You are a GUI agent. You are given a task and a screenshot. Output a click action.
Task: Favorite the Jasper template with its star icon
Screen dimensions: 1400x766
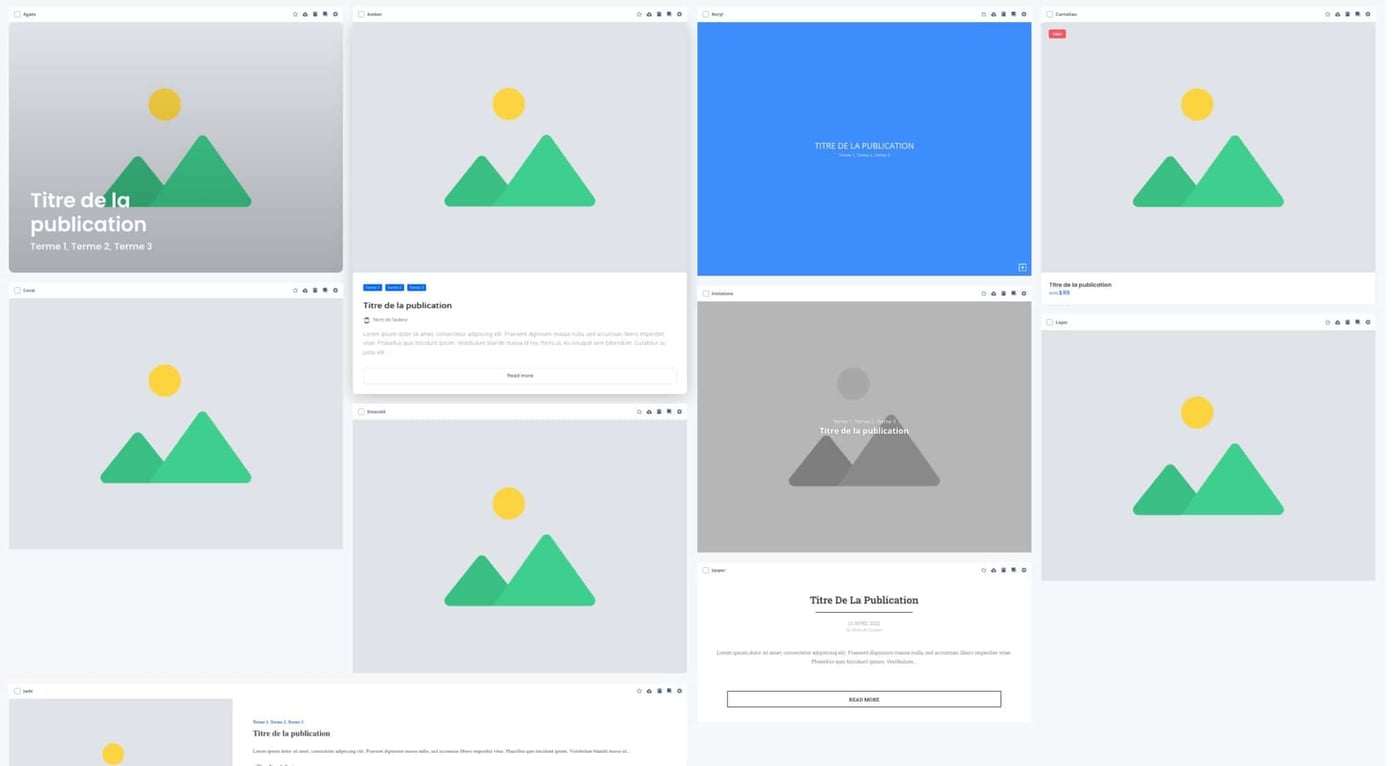pyautogui.click(x=983, y=570)
